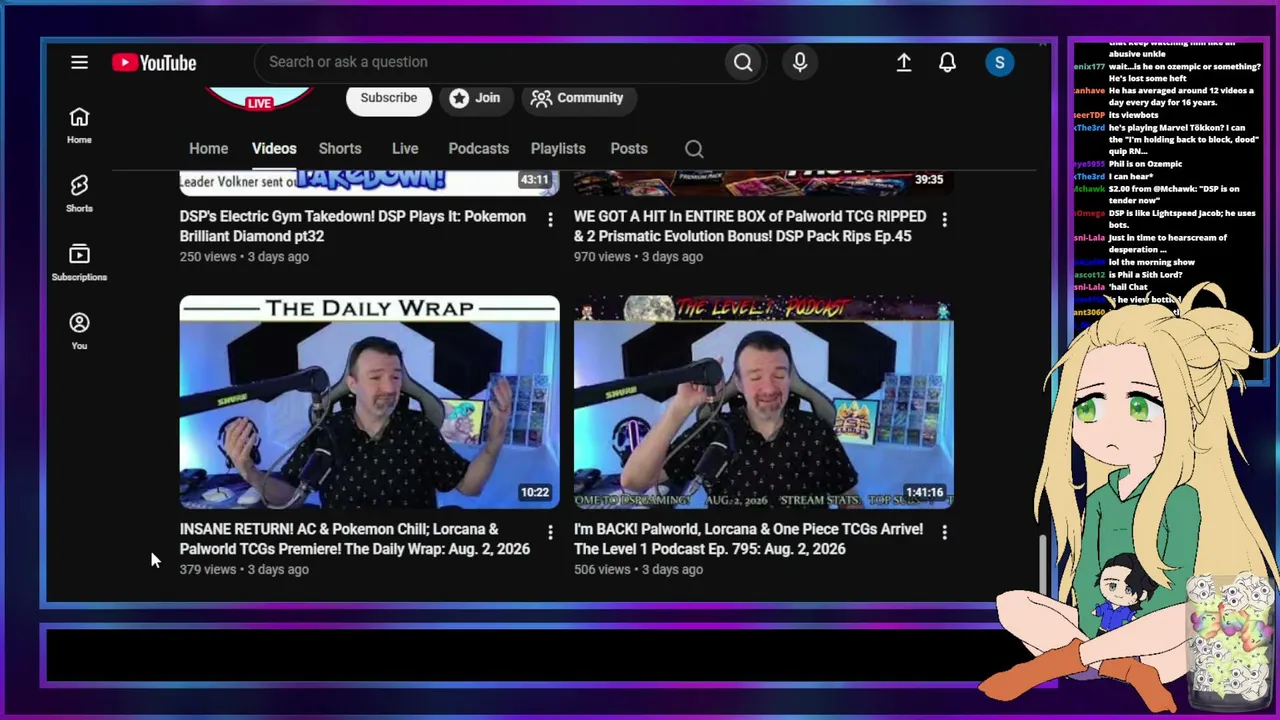Open title "WE GOT A HIT In ENTIRE BOX" link
The height and width of the screenshot is (720, 1280).
tap(750, 226)
